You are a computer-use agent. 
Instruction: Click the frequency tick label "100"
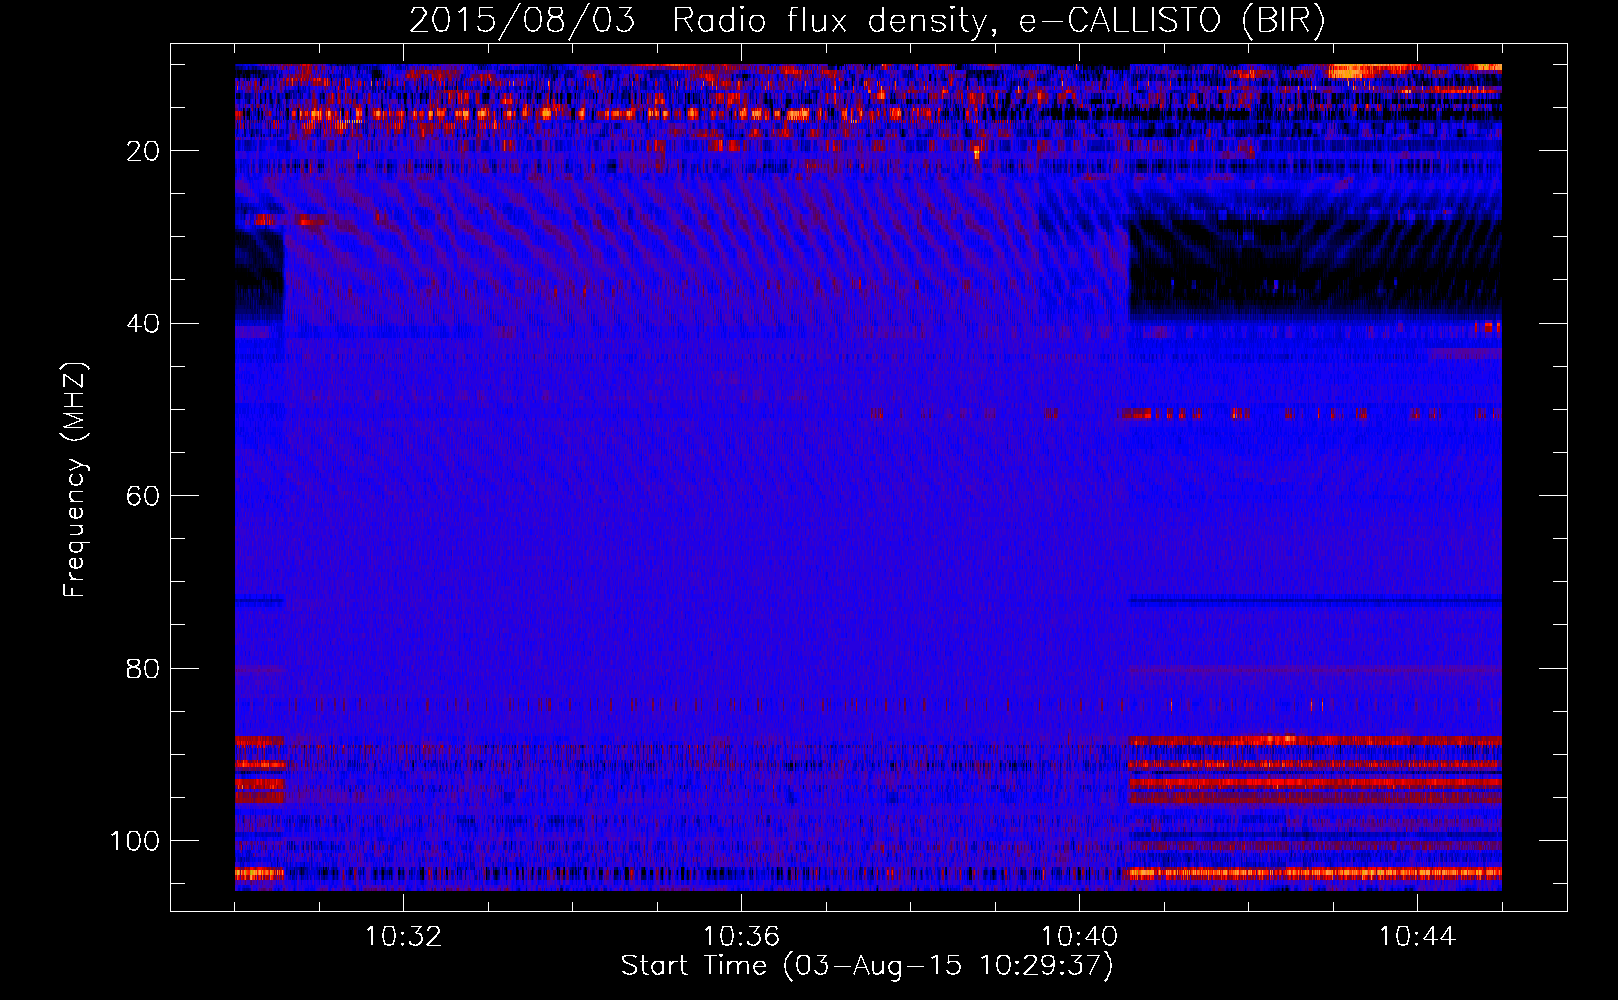(135, 841)
